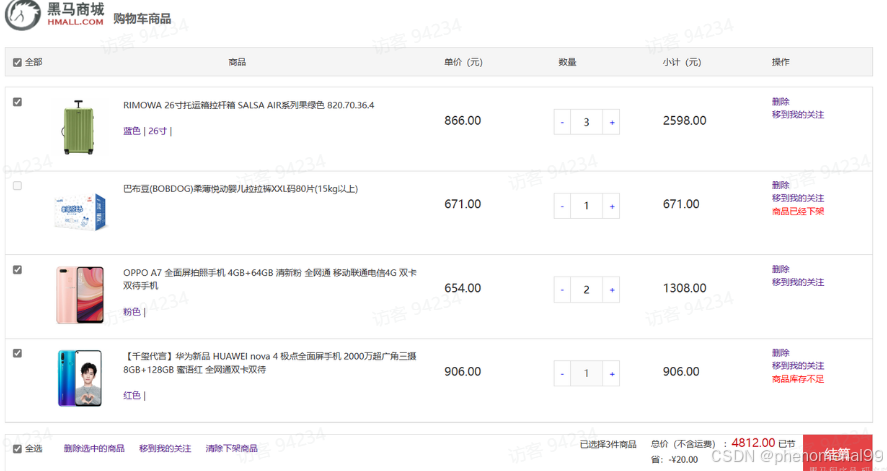Open the pink OPPO A7 phone thumbnail
The width and height of the screenshot is (887, 471).
tap(80, 295)
